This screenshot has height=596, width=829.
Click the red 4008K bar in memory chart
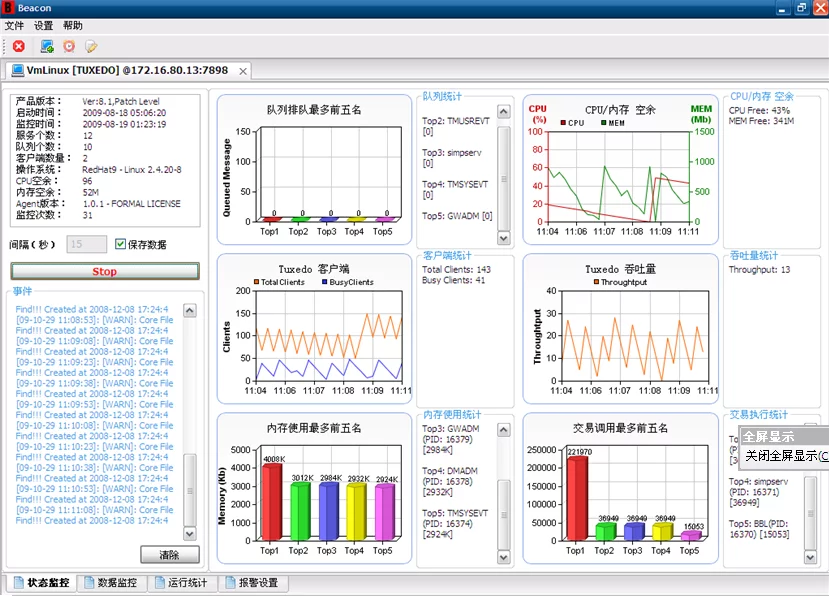tap(272, 502)
